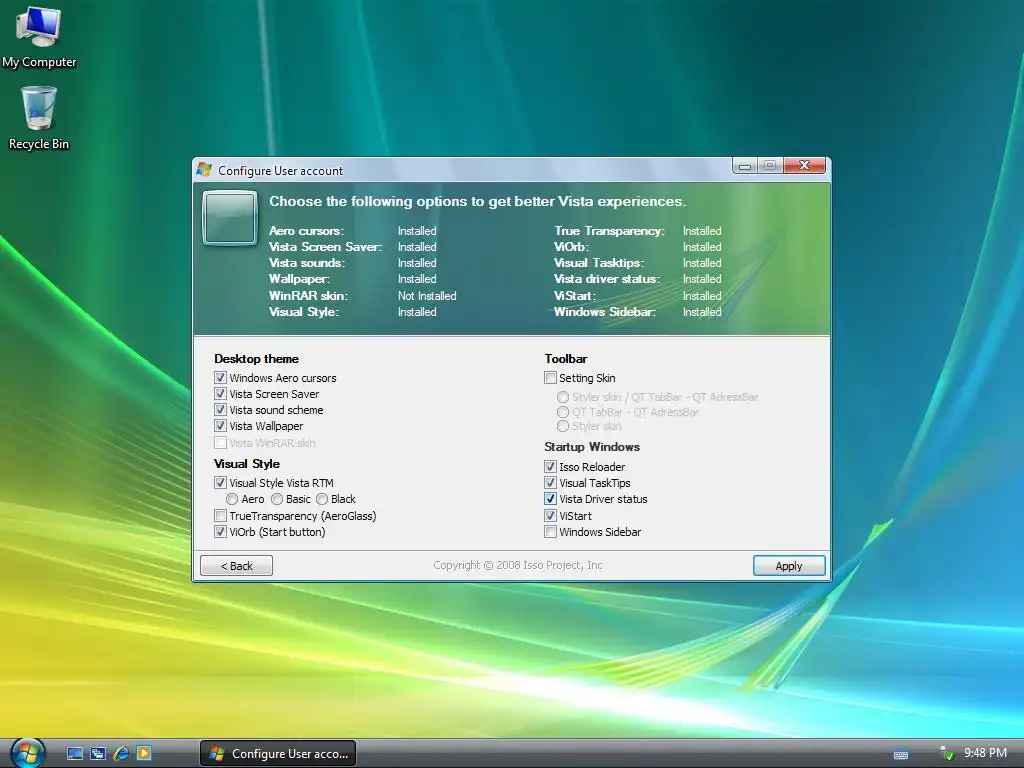This screenshot has width=1024, height=768.
Task: Click the 'Startup Windows' section heading
Action: 592,447
